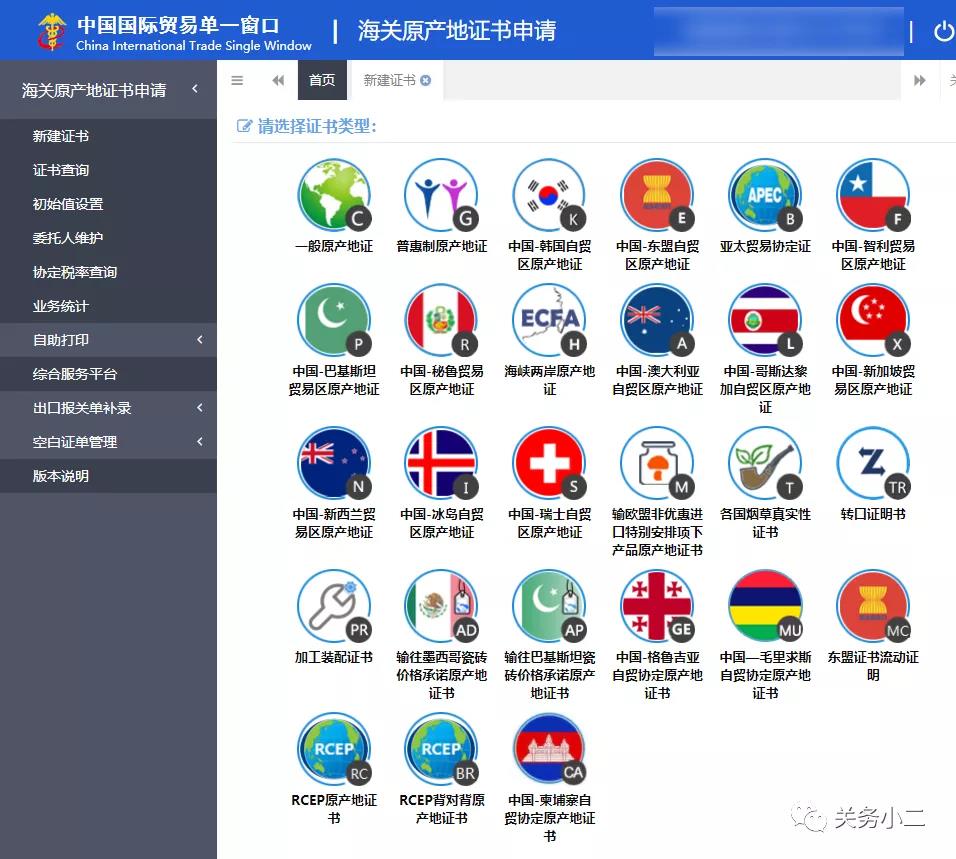
Task: Select the 普惠制原产地证 certificate icon
Action: 441,195
